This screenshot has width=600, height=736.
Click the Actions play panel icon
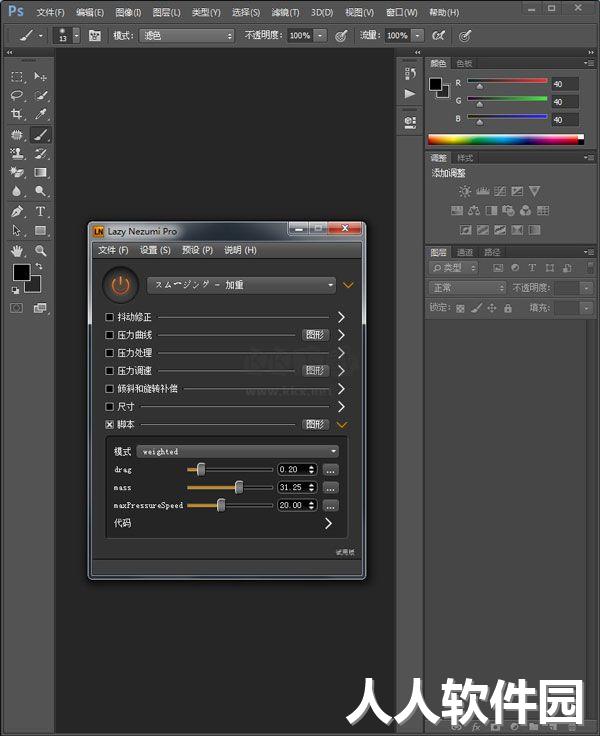[410, 94]
